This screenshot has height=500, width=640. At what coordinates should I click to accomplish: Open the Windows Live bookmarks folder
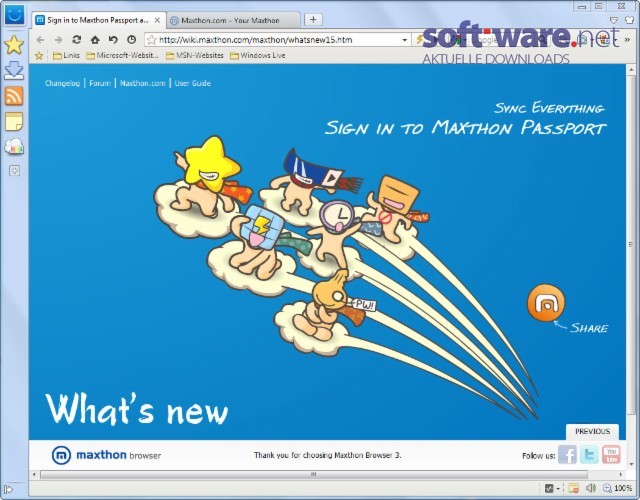(x=258, y=56)
